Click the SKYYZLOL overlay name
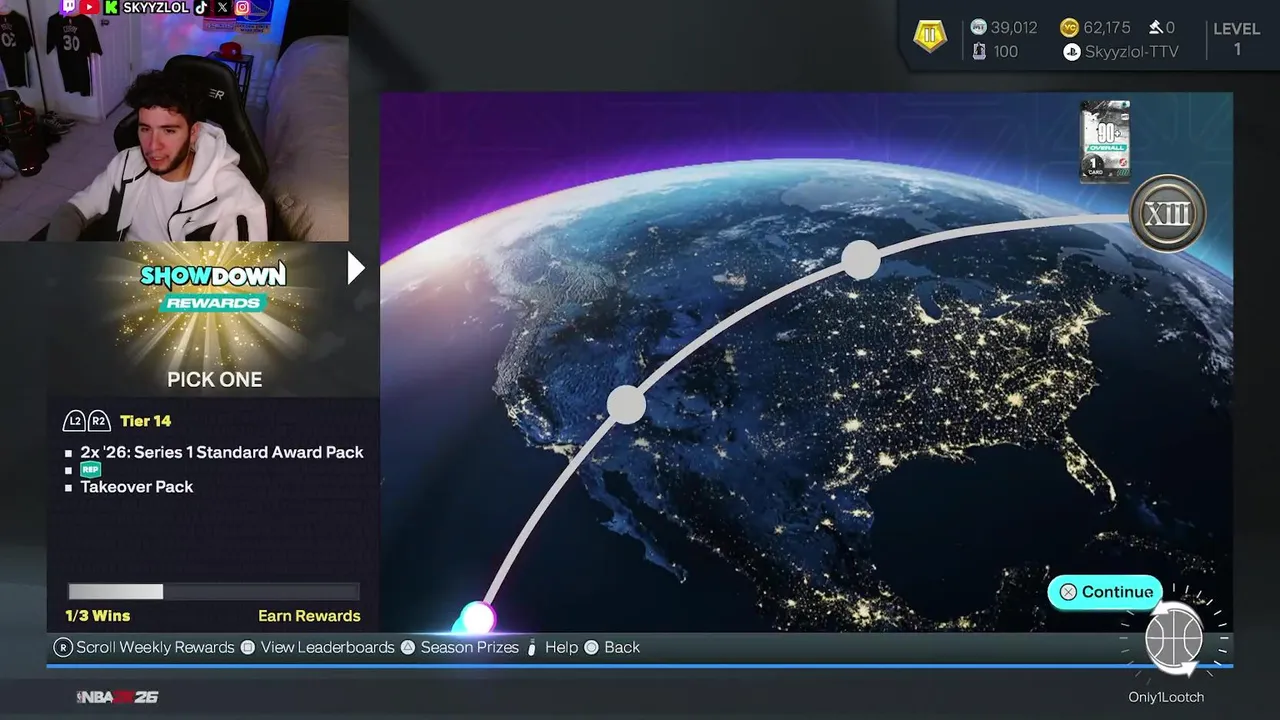The image size is (1280, 720). 155,7
